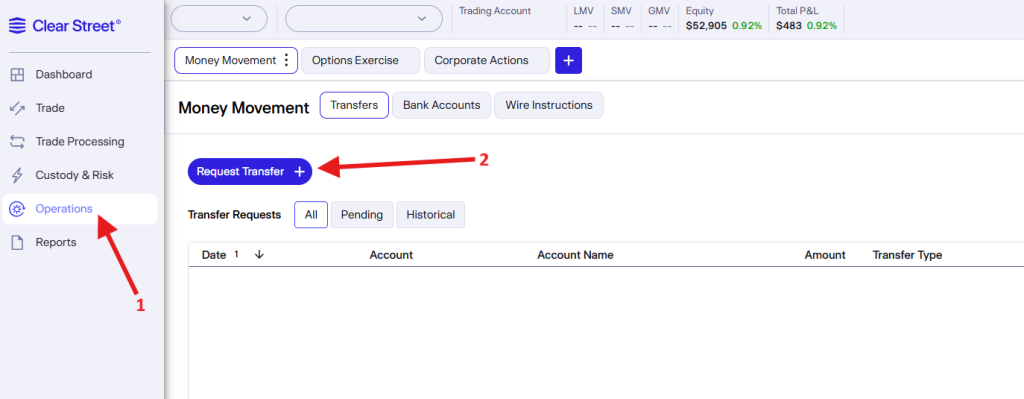Switch to Options Exercise tab
This screenshot has height=399, width=1024.
point(360,60)
